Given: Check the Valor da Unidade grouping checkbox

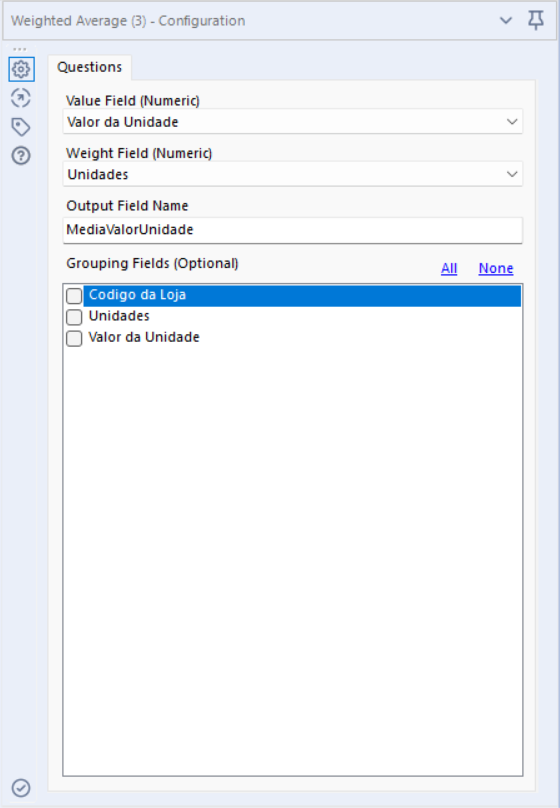Looking at the screenshot, I should tap(74, 339).
